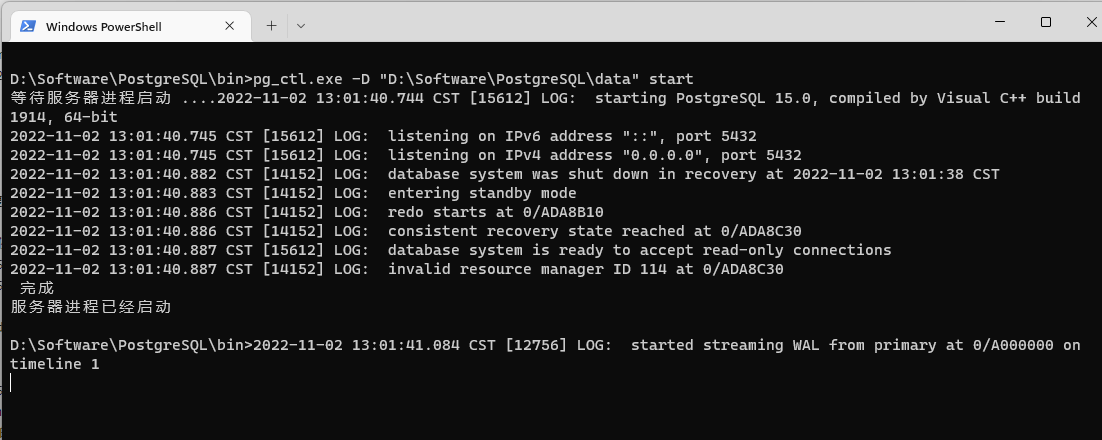This screenshot has width=1102, height=440.
Task: Click the PowerShell icon in the tab
Action: coord(27,26)
